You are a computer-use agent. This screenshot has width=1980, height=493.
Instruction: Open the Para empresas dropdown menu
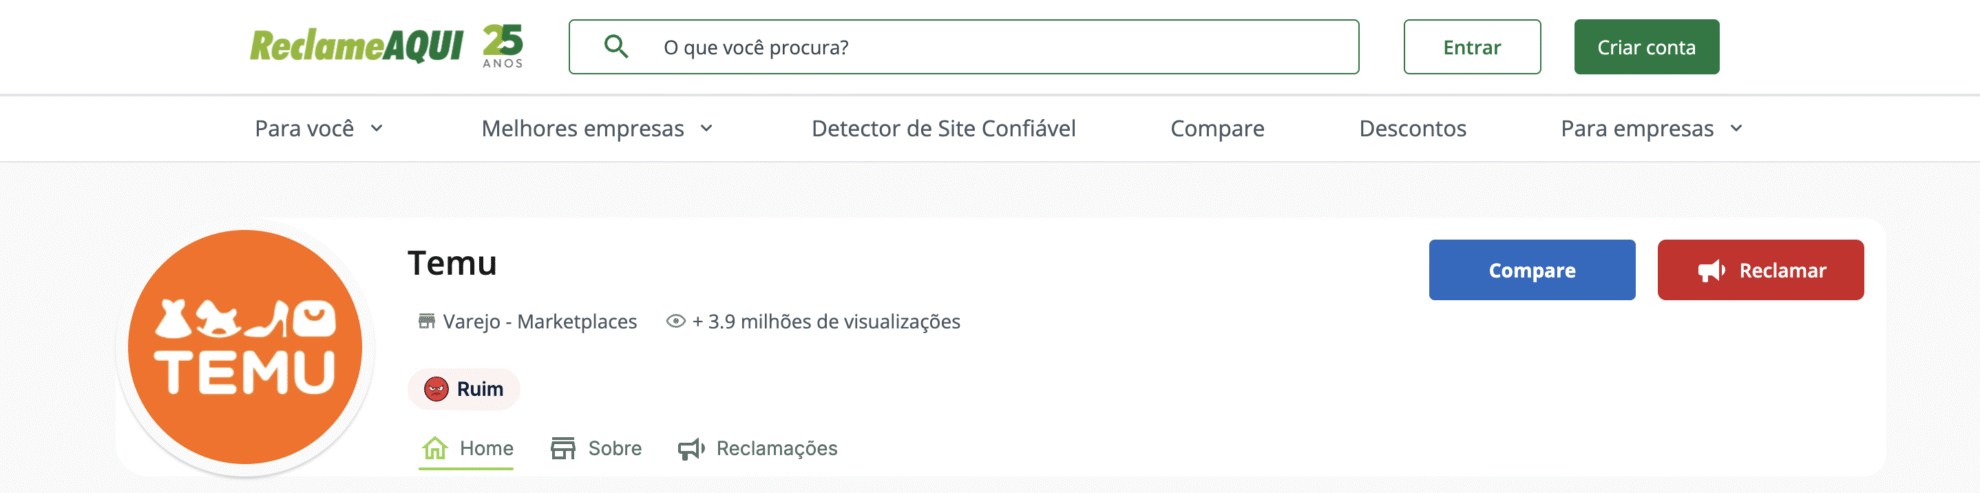pyautogui.click(x=1652, y=128)
